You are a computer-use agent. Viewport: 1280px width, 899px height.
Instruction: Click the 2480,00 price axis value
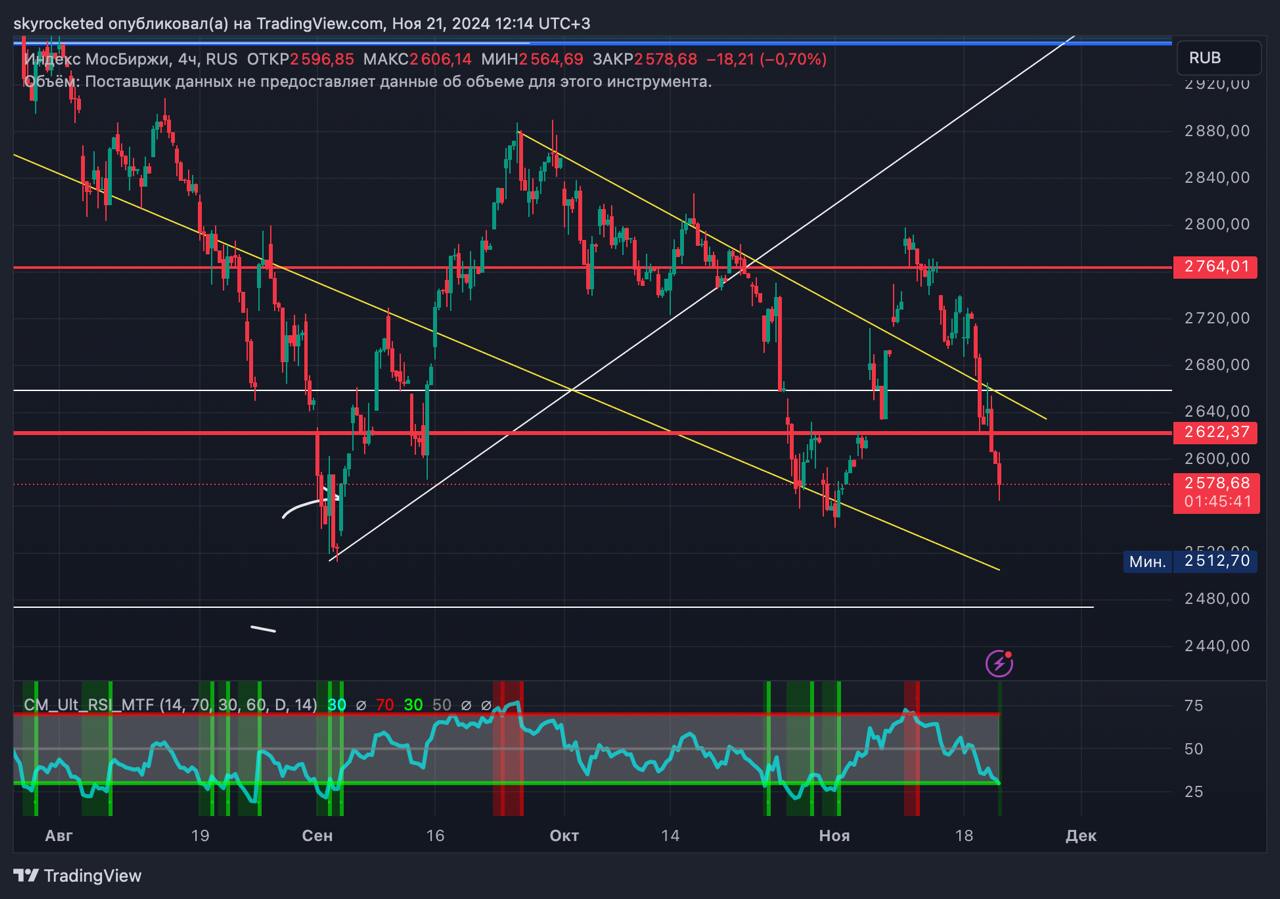pyautogui.click(x=1217, y=599)
